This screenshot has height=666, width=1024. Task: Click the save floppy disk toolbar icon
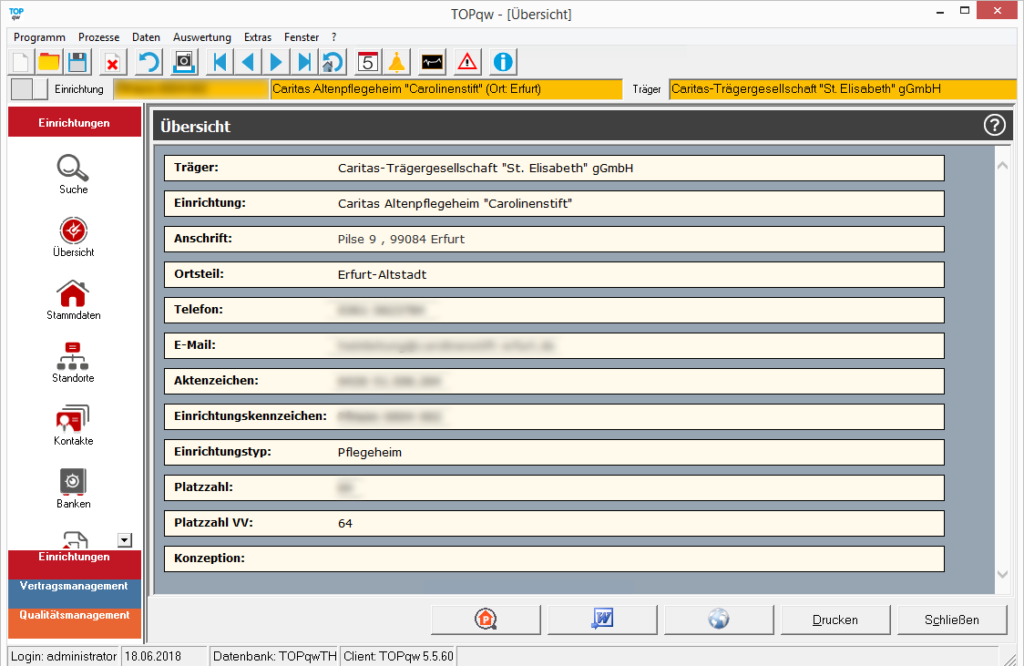pos(77,62)
